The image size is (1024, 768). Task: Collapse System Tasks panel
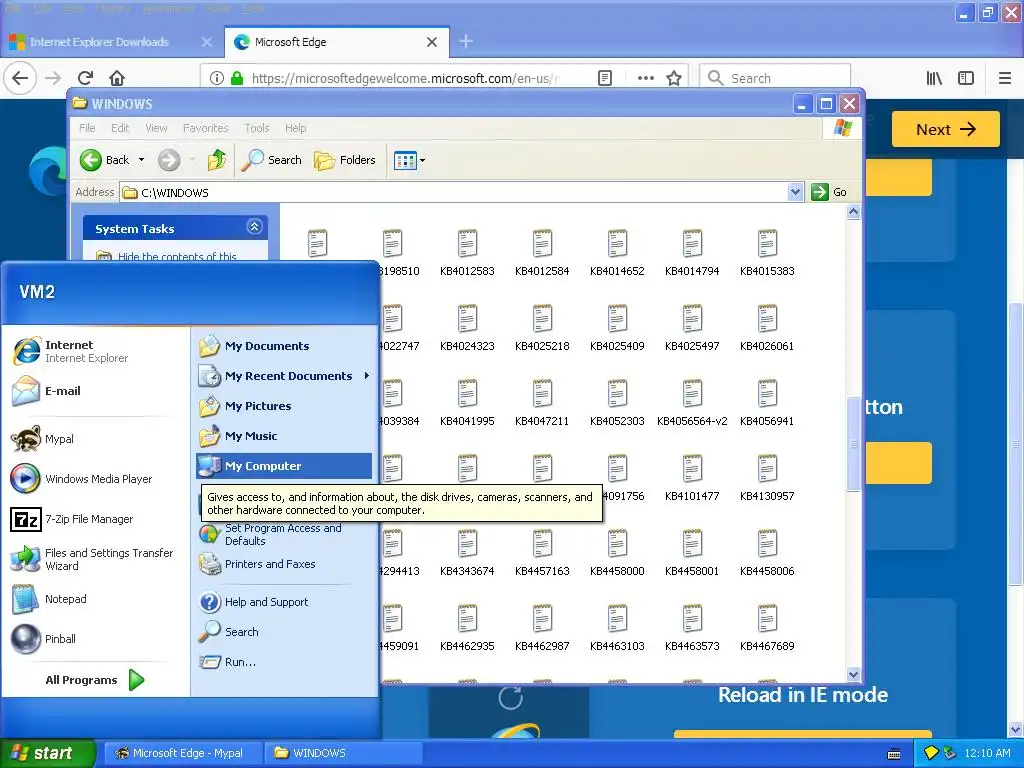[255, 227]
